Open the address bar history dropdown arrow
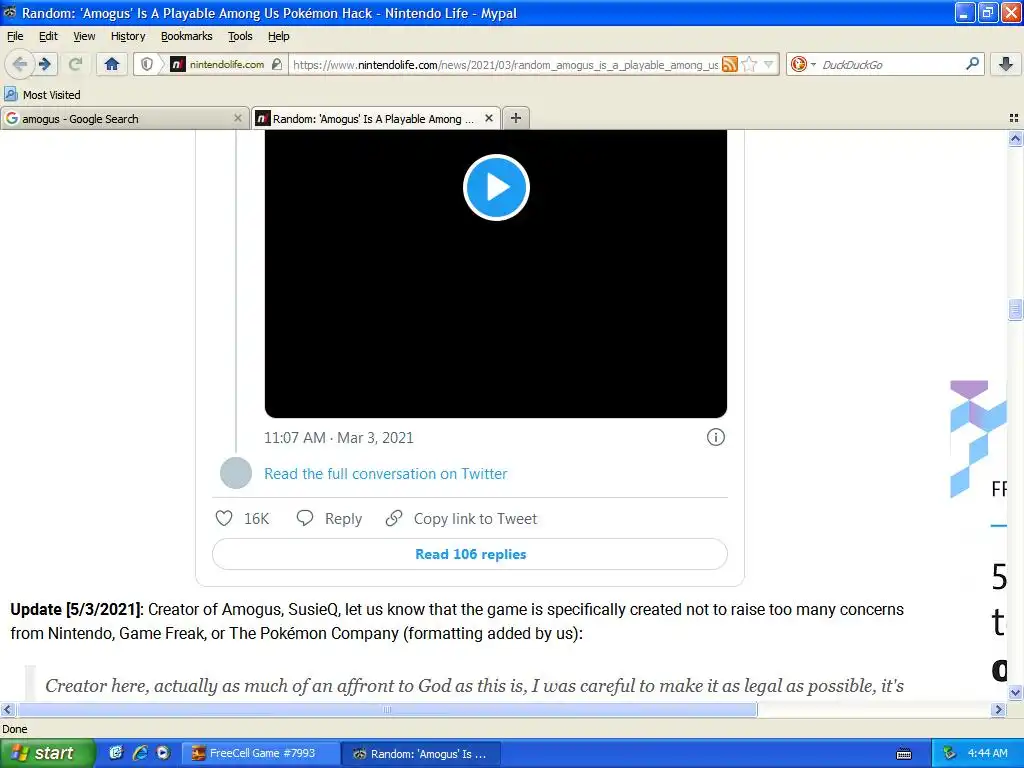This screenshot has width=1024, height=768. point(769,64)
